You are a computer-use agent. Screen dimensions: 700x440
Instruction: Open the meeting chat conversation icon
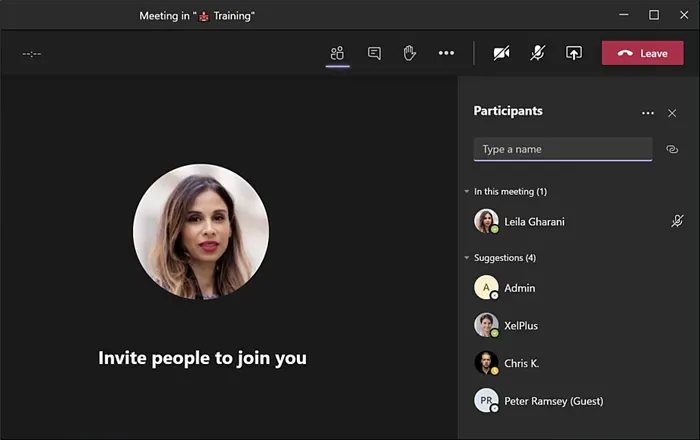[x=374, y=53]
